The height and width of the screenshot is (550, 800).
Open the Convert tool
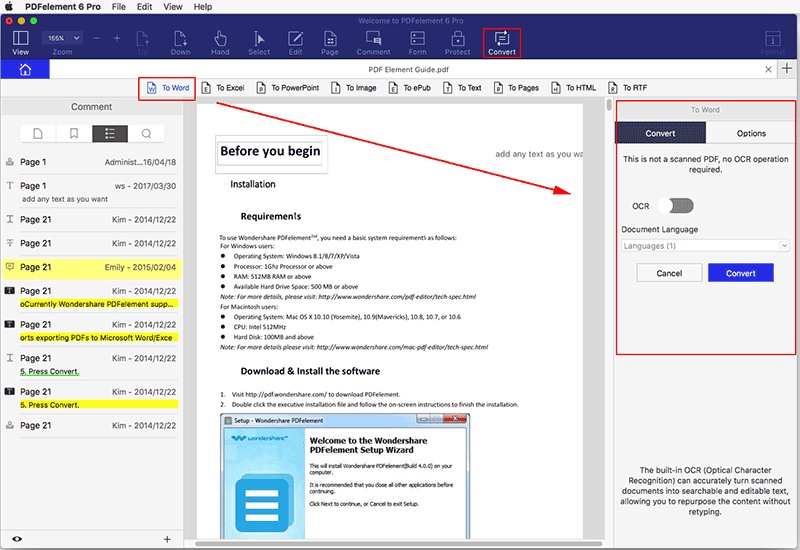[502, 43]
